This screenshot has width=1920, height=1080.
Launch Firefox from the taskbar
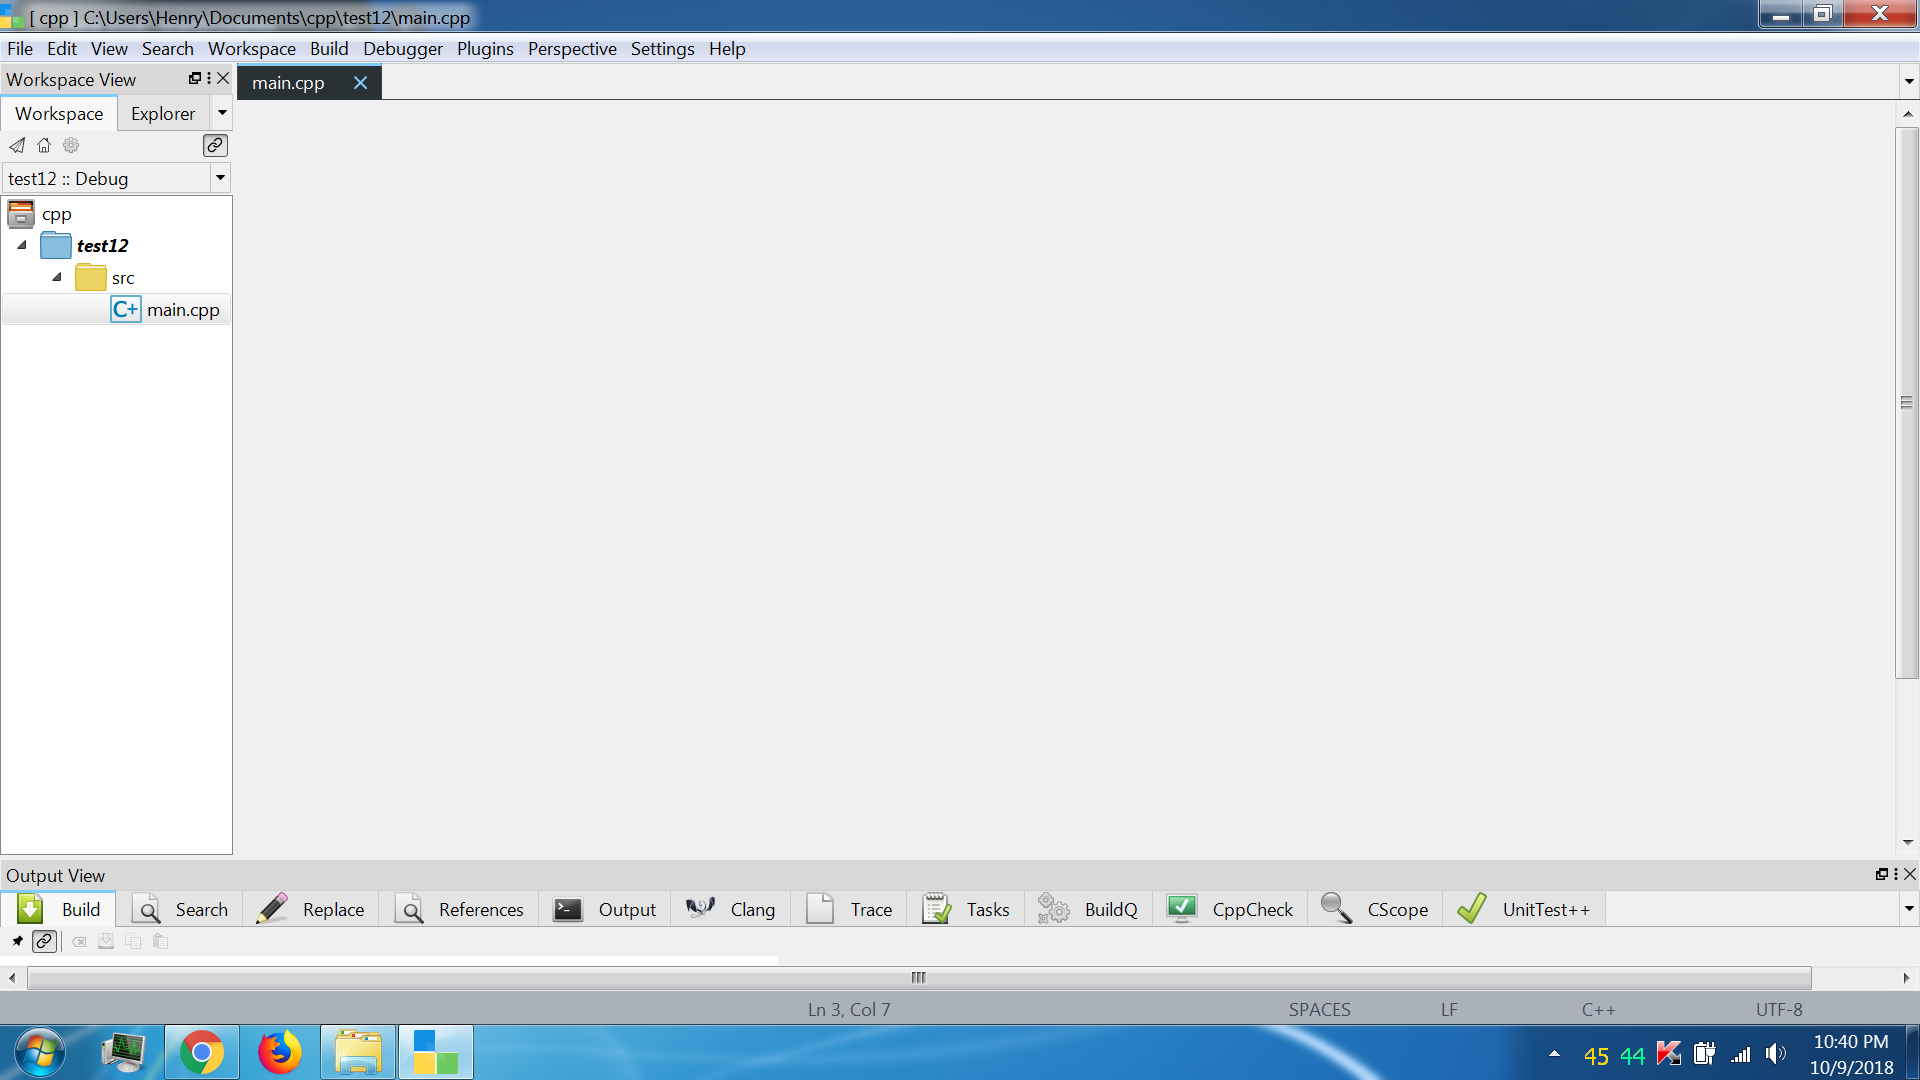coord(280,1052)
